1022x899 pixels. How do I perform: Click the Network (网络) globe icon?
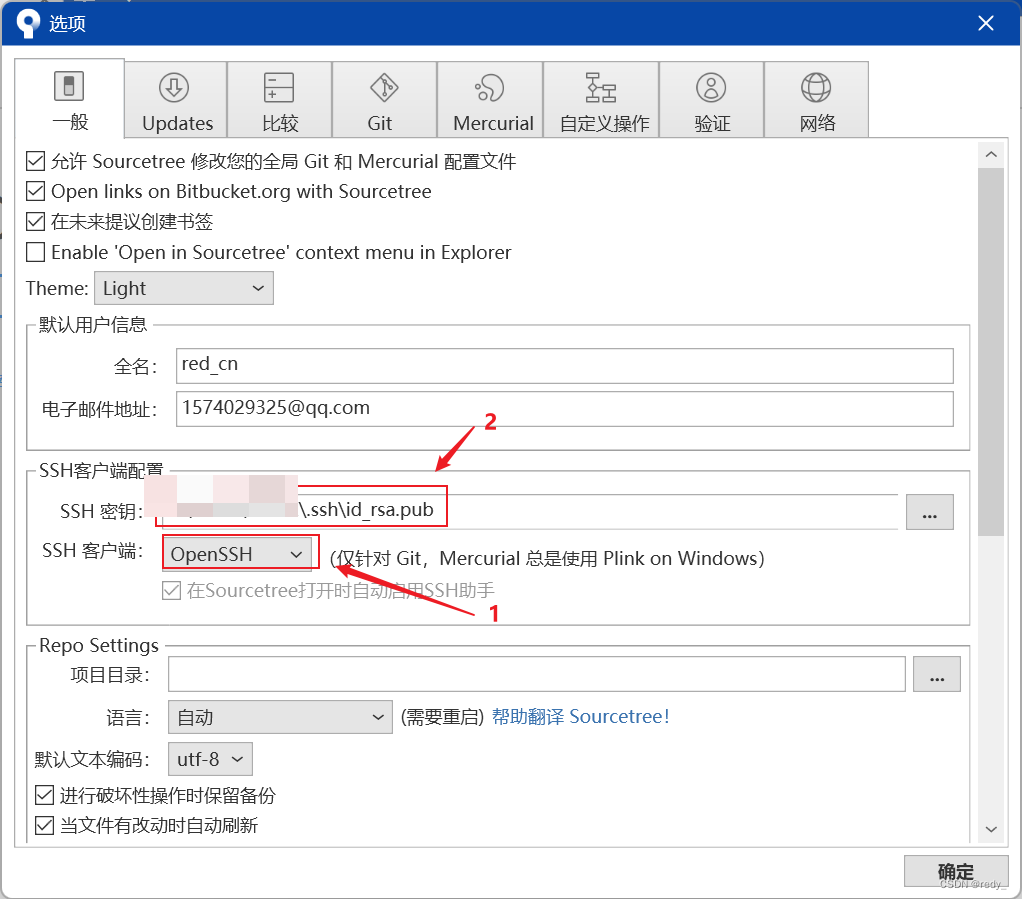(x=816, y=87)
